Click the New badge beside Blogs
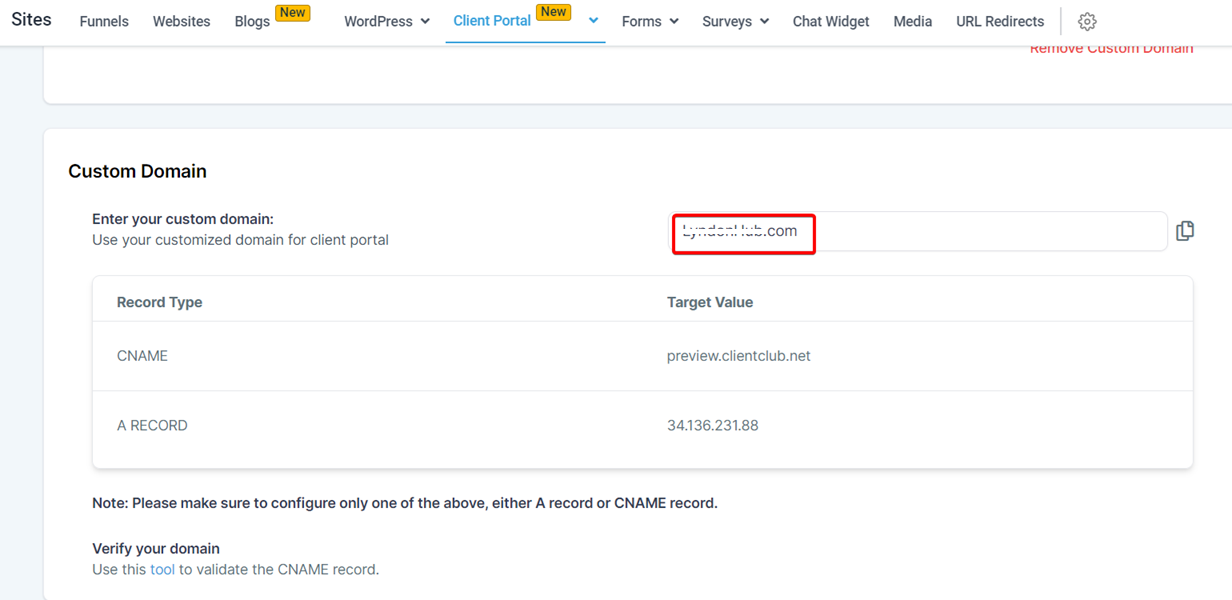Image resolution: width=1232 pixels, height=600 pixels. click(x=292, y=13)
